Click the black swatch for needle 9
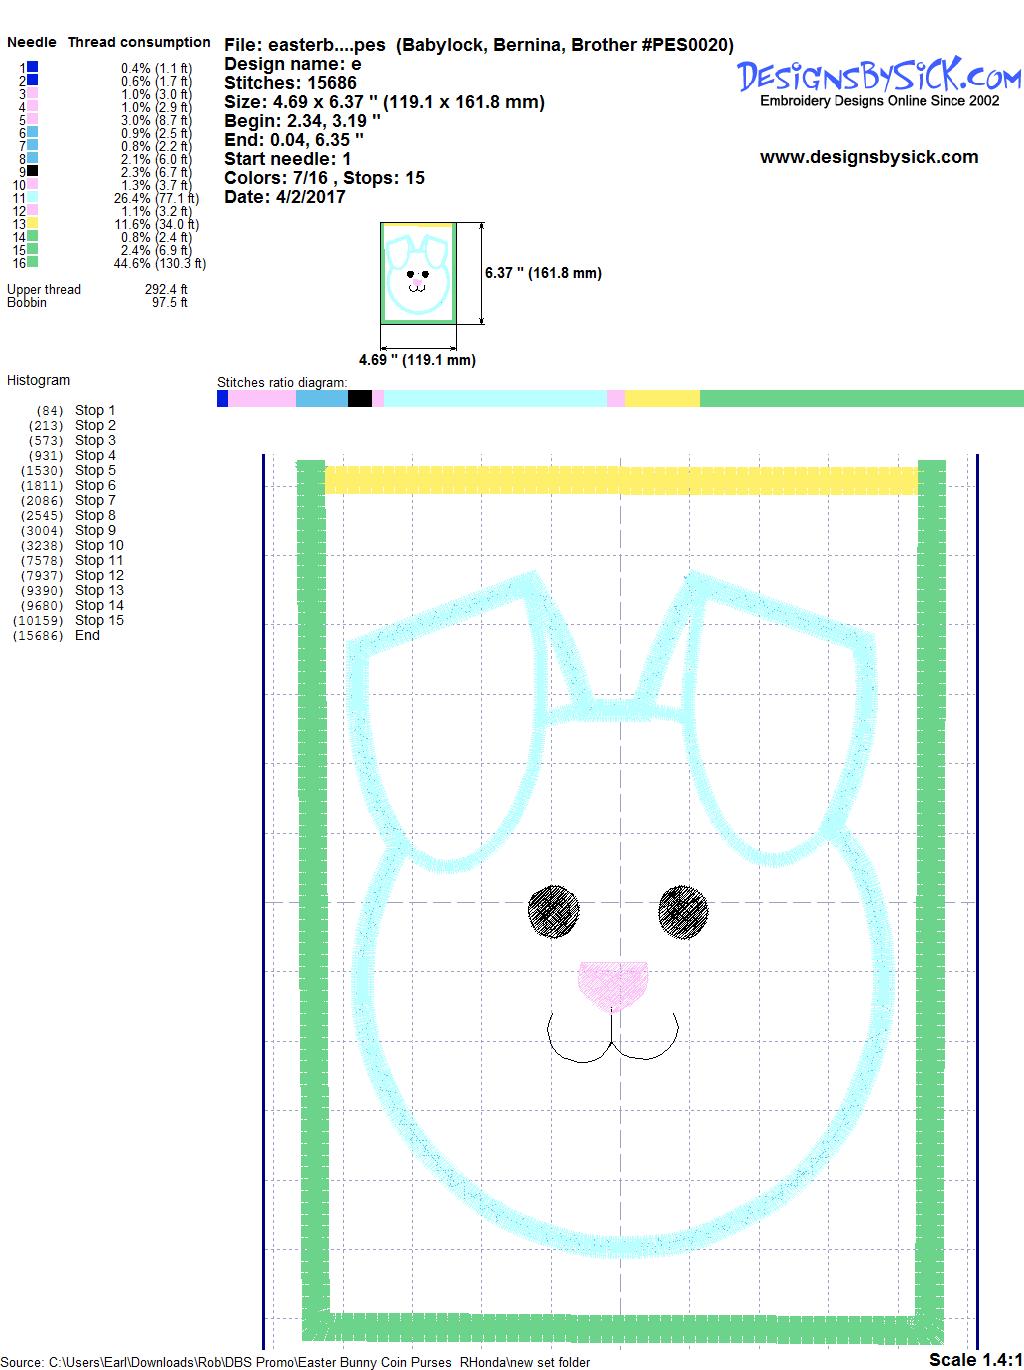Image resolution: width=1024 pixels, height=1370 pixels. click(33, 171)
